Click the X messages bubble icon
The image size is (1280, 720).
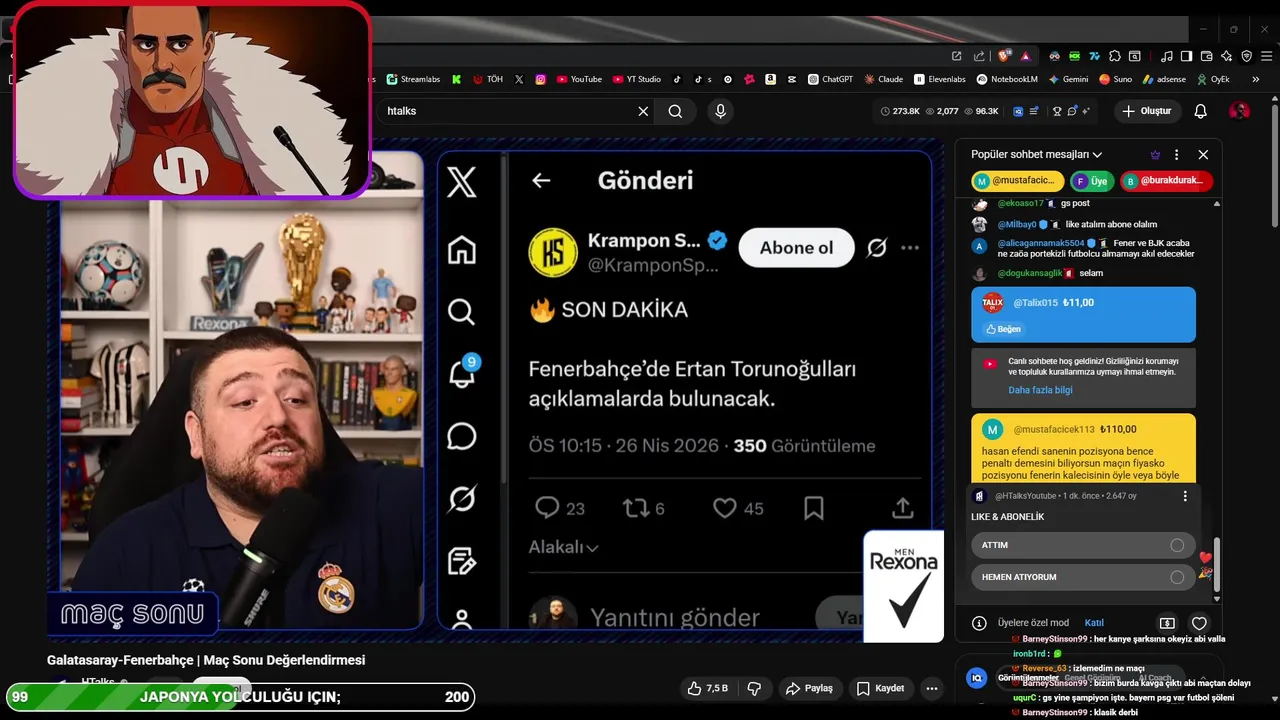461,437
